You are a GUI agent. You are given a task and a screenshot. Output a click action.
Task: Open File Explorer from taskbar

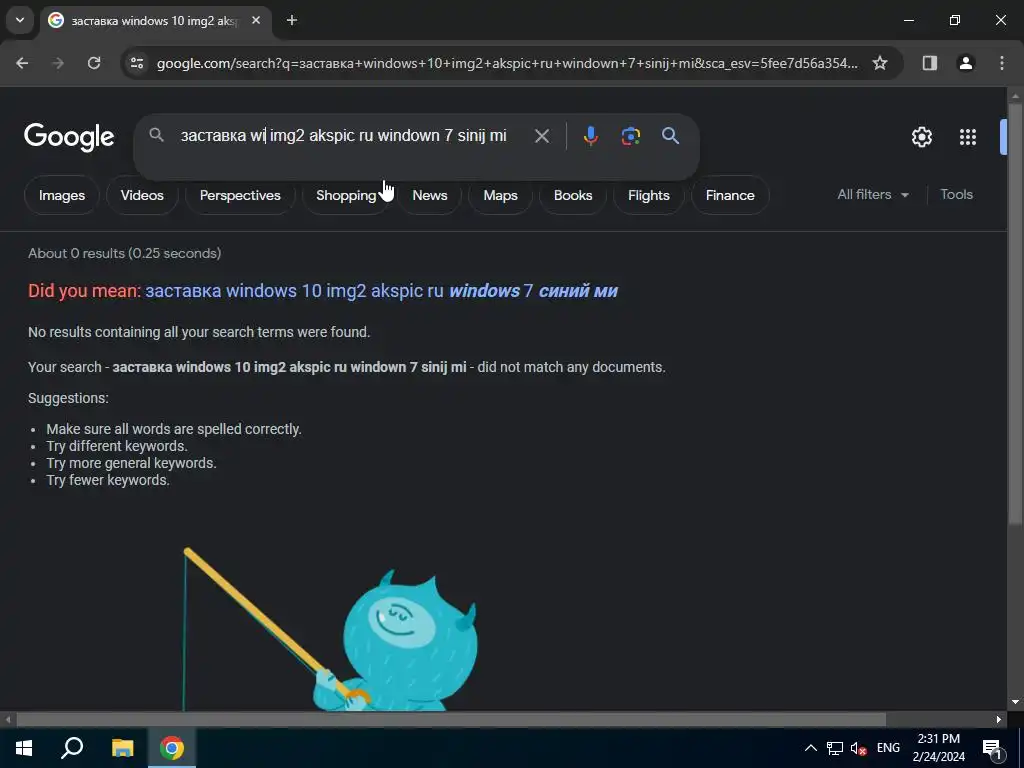[x=122, y=748]
